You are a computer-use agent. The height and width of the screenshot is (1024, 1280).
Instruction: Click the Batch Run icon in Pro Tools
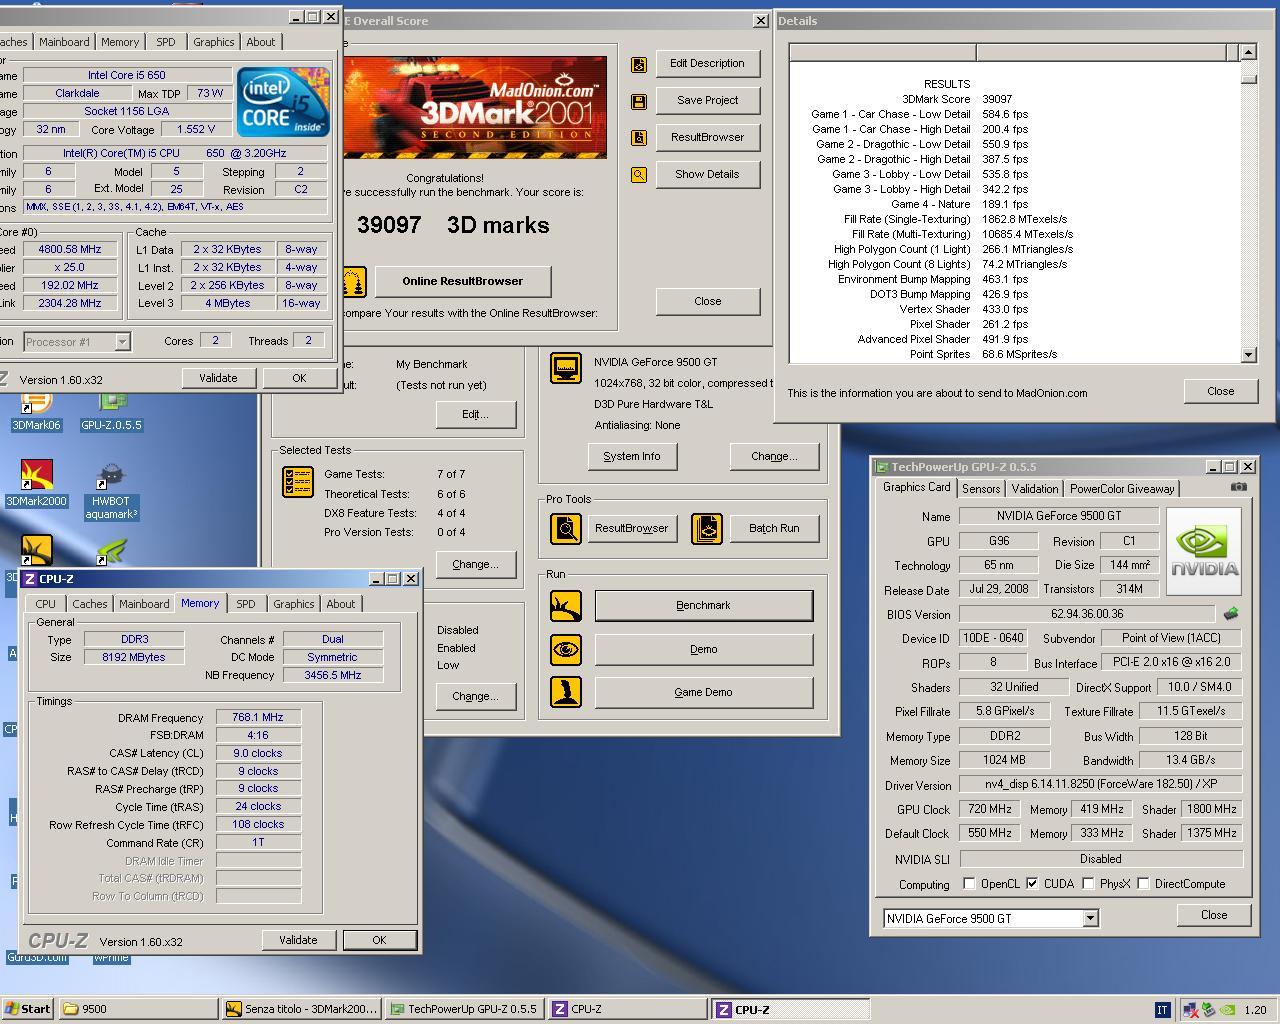(707, 528)
